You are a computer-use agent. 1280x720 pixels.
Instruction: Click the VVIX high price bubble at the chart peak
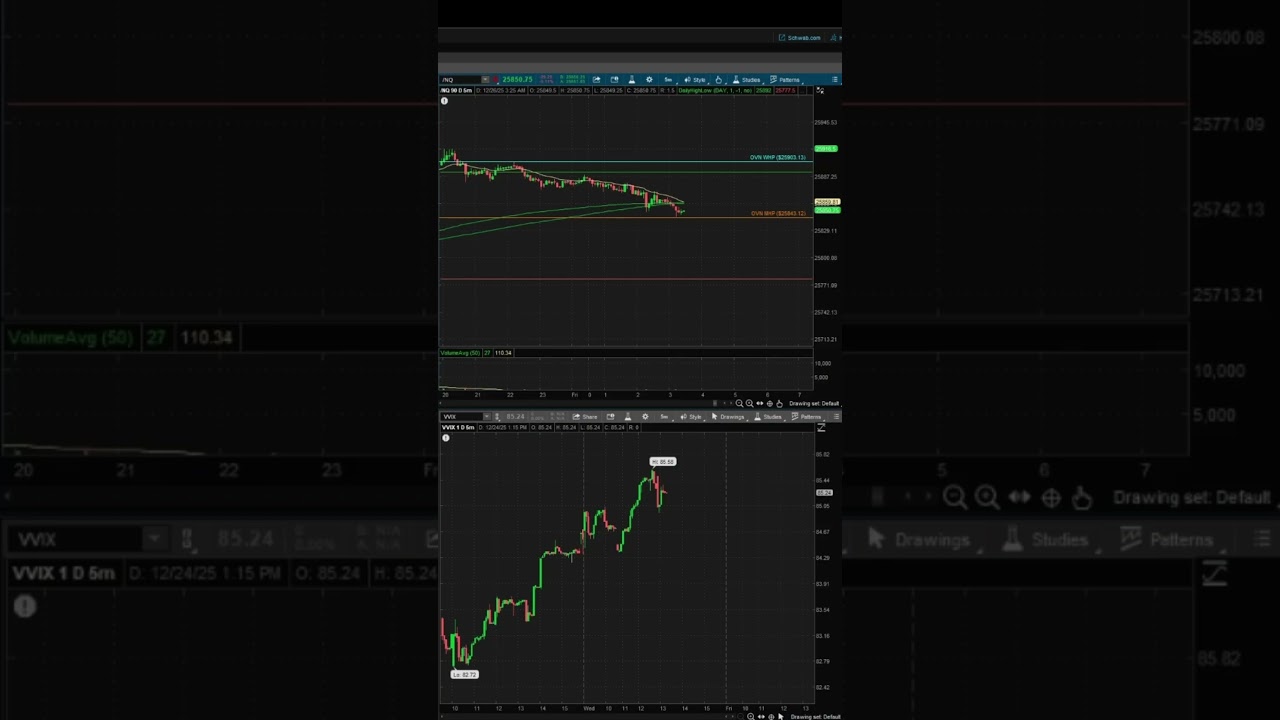click(662, 462)
